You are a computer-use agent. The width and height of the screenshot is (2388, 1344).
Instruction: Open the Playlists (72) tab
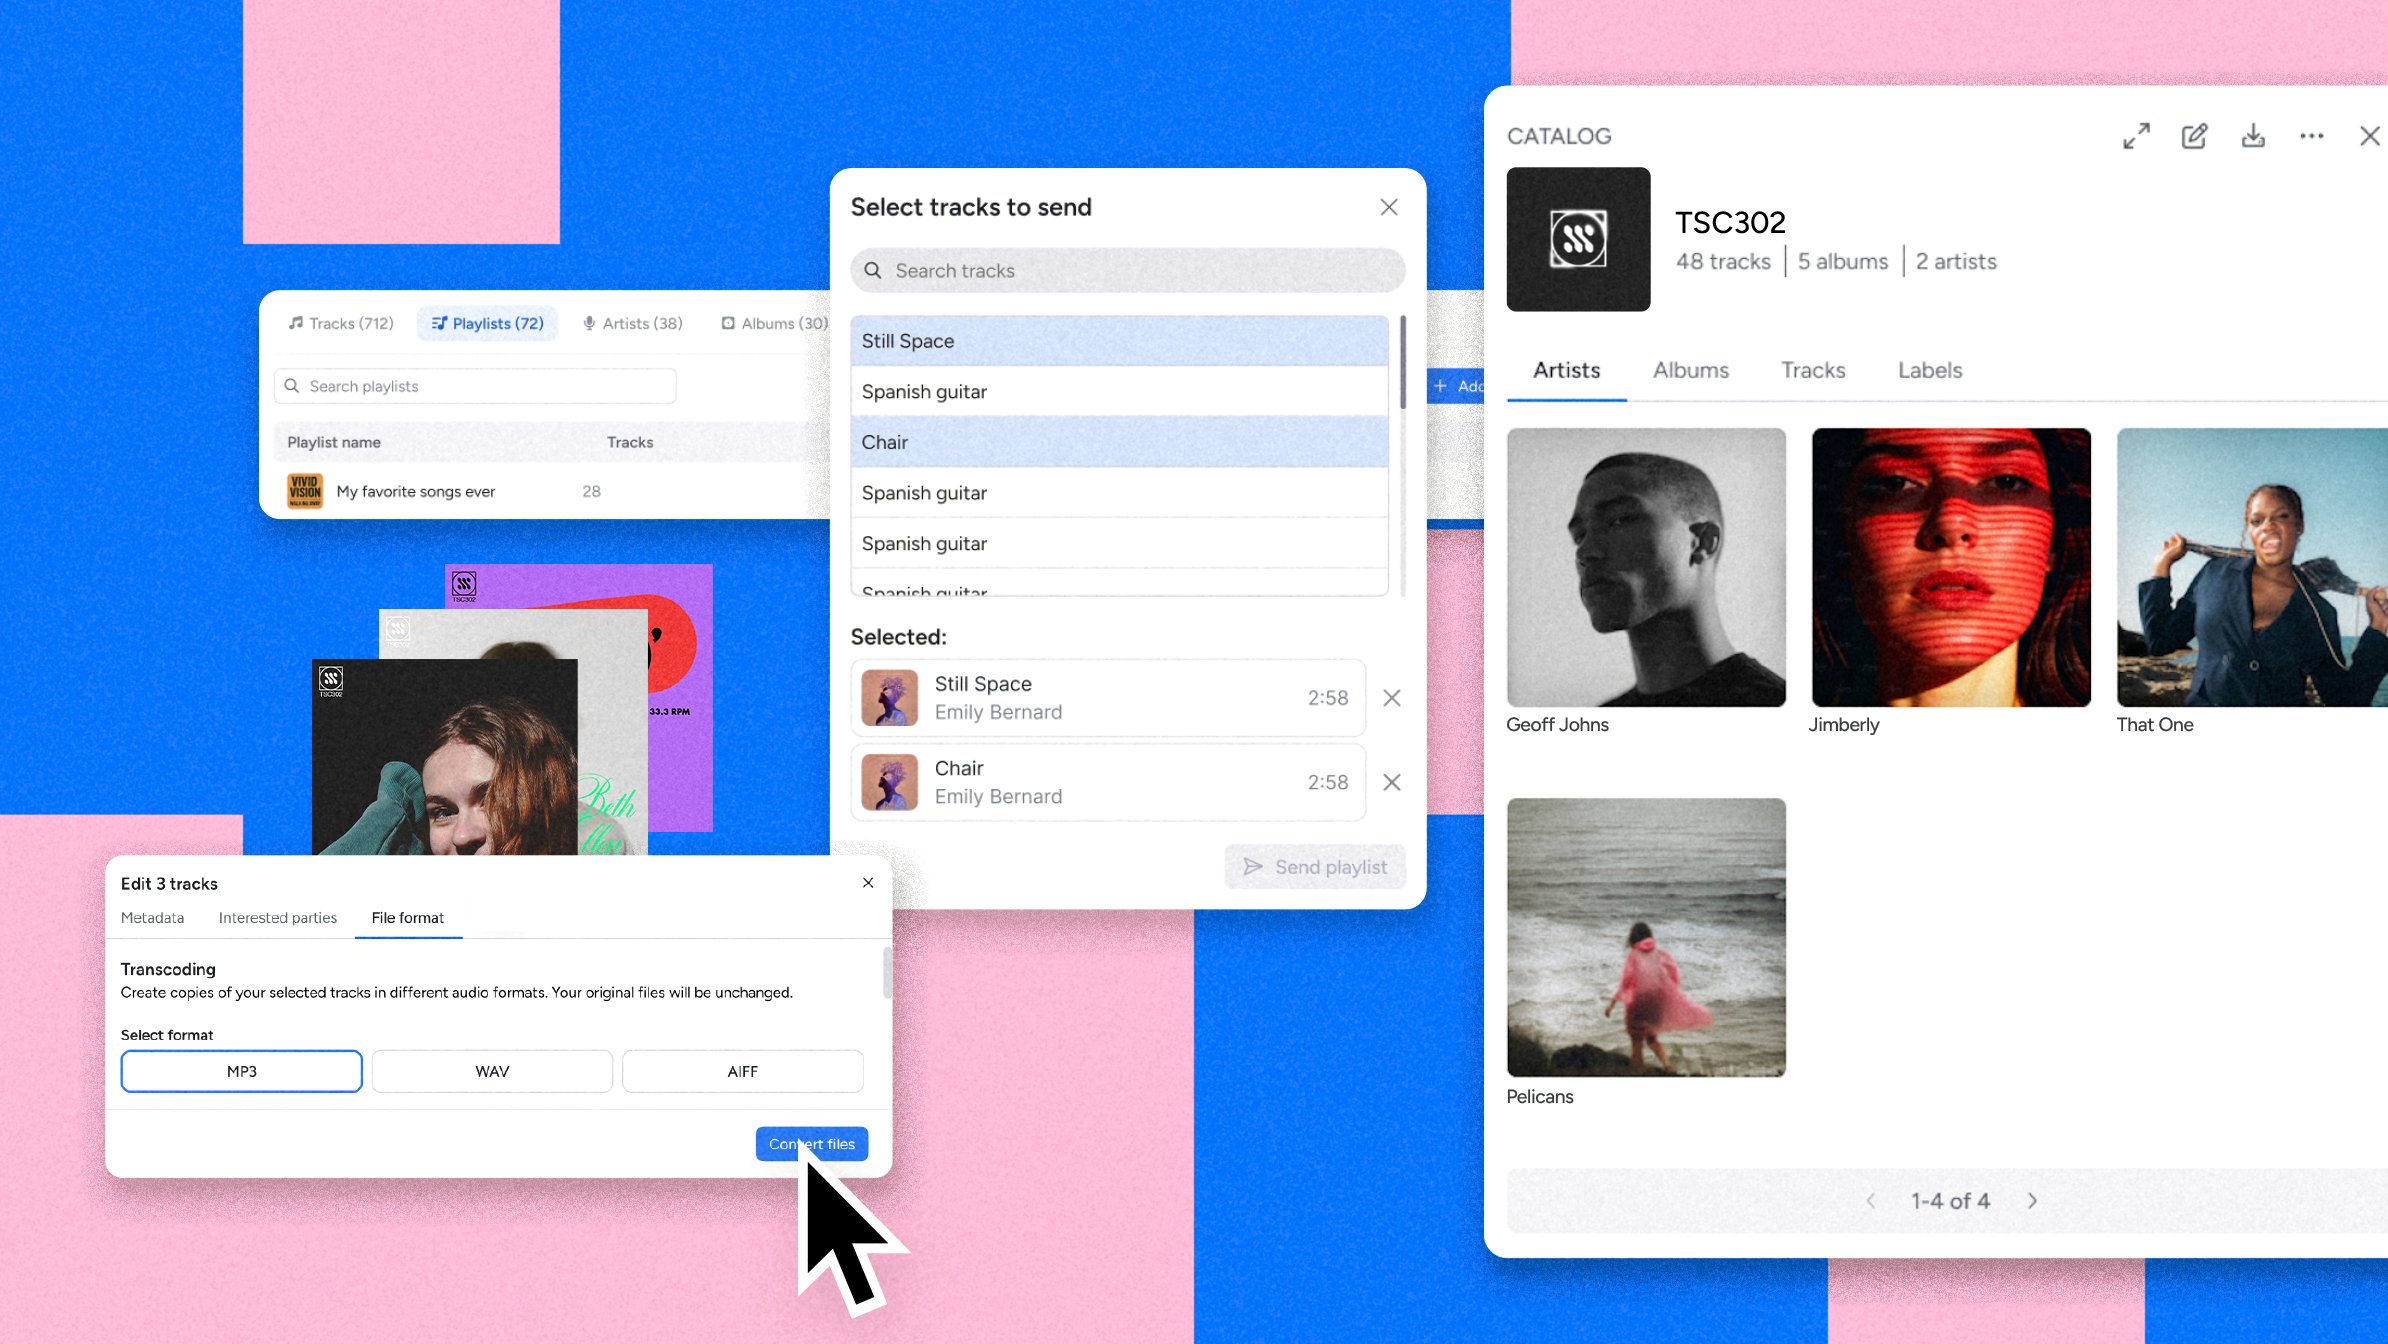tap(487, 323)
